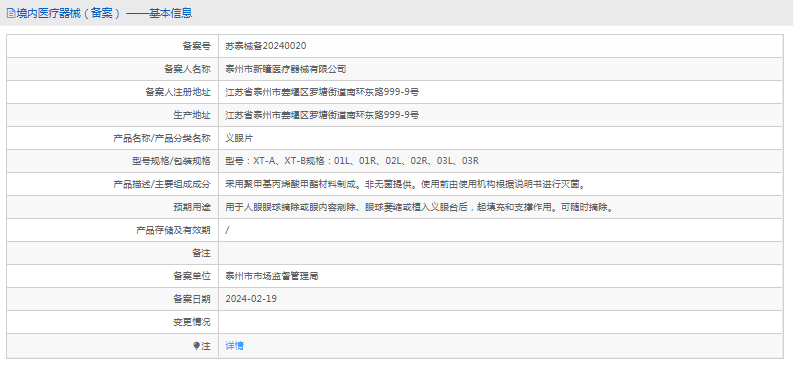Select the page title 境内医疗器械（备案）——基本信息
This screenshot has height=367, width=793.
click(104, 14)
